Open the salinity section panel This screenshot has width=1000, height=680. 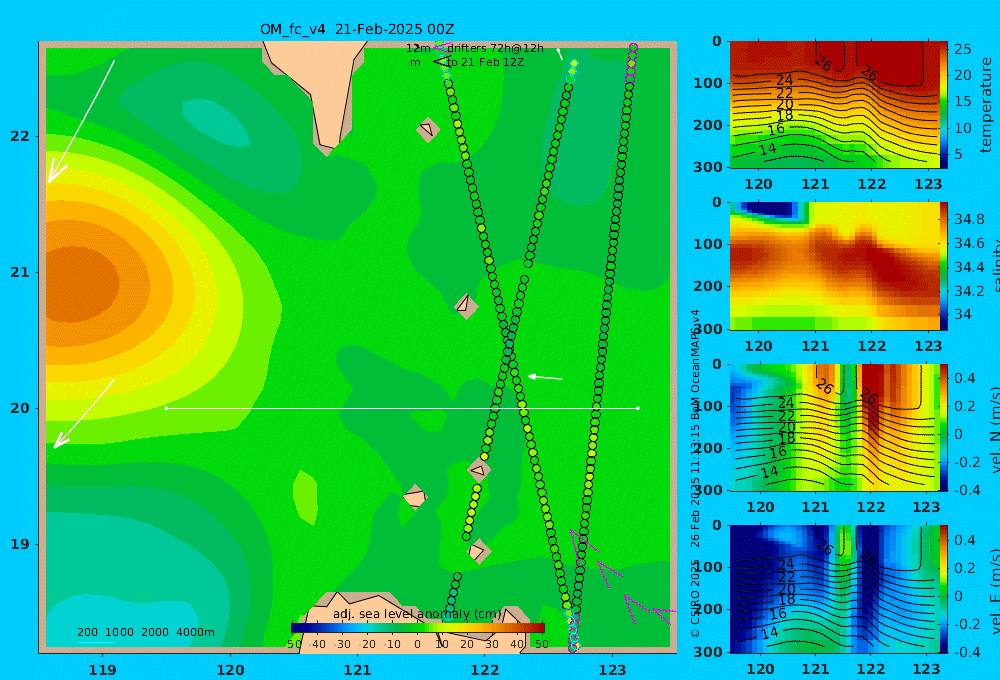pyautogui.click(x=834, y=266)
